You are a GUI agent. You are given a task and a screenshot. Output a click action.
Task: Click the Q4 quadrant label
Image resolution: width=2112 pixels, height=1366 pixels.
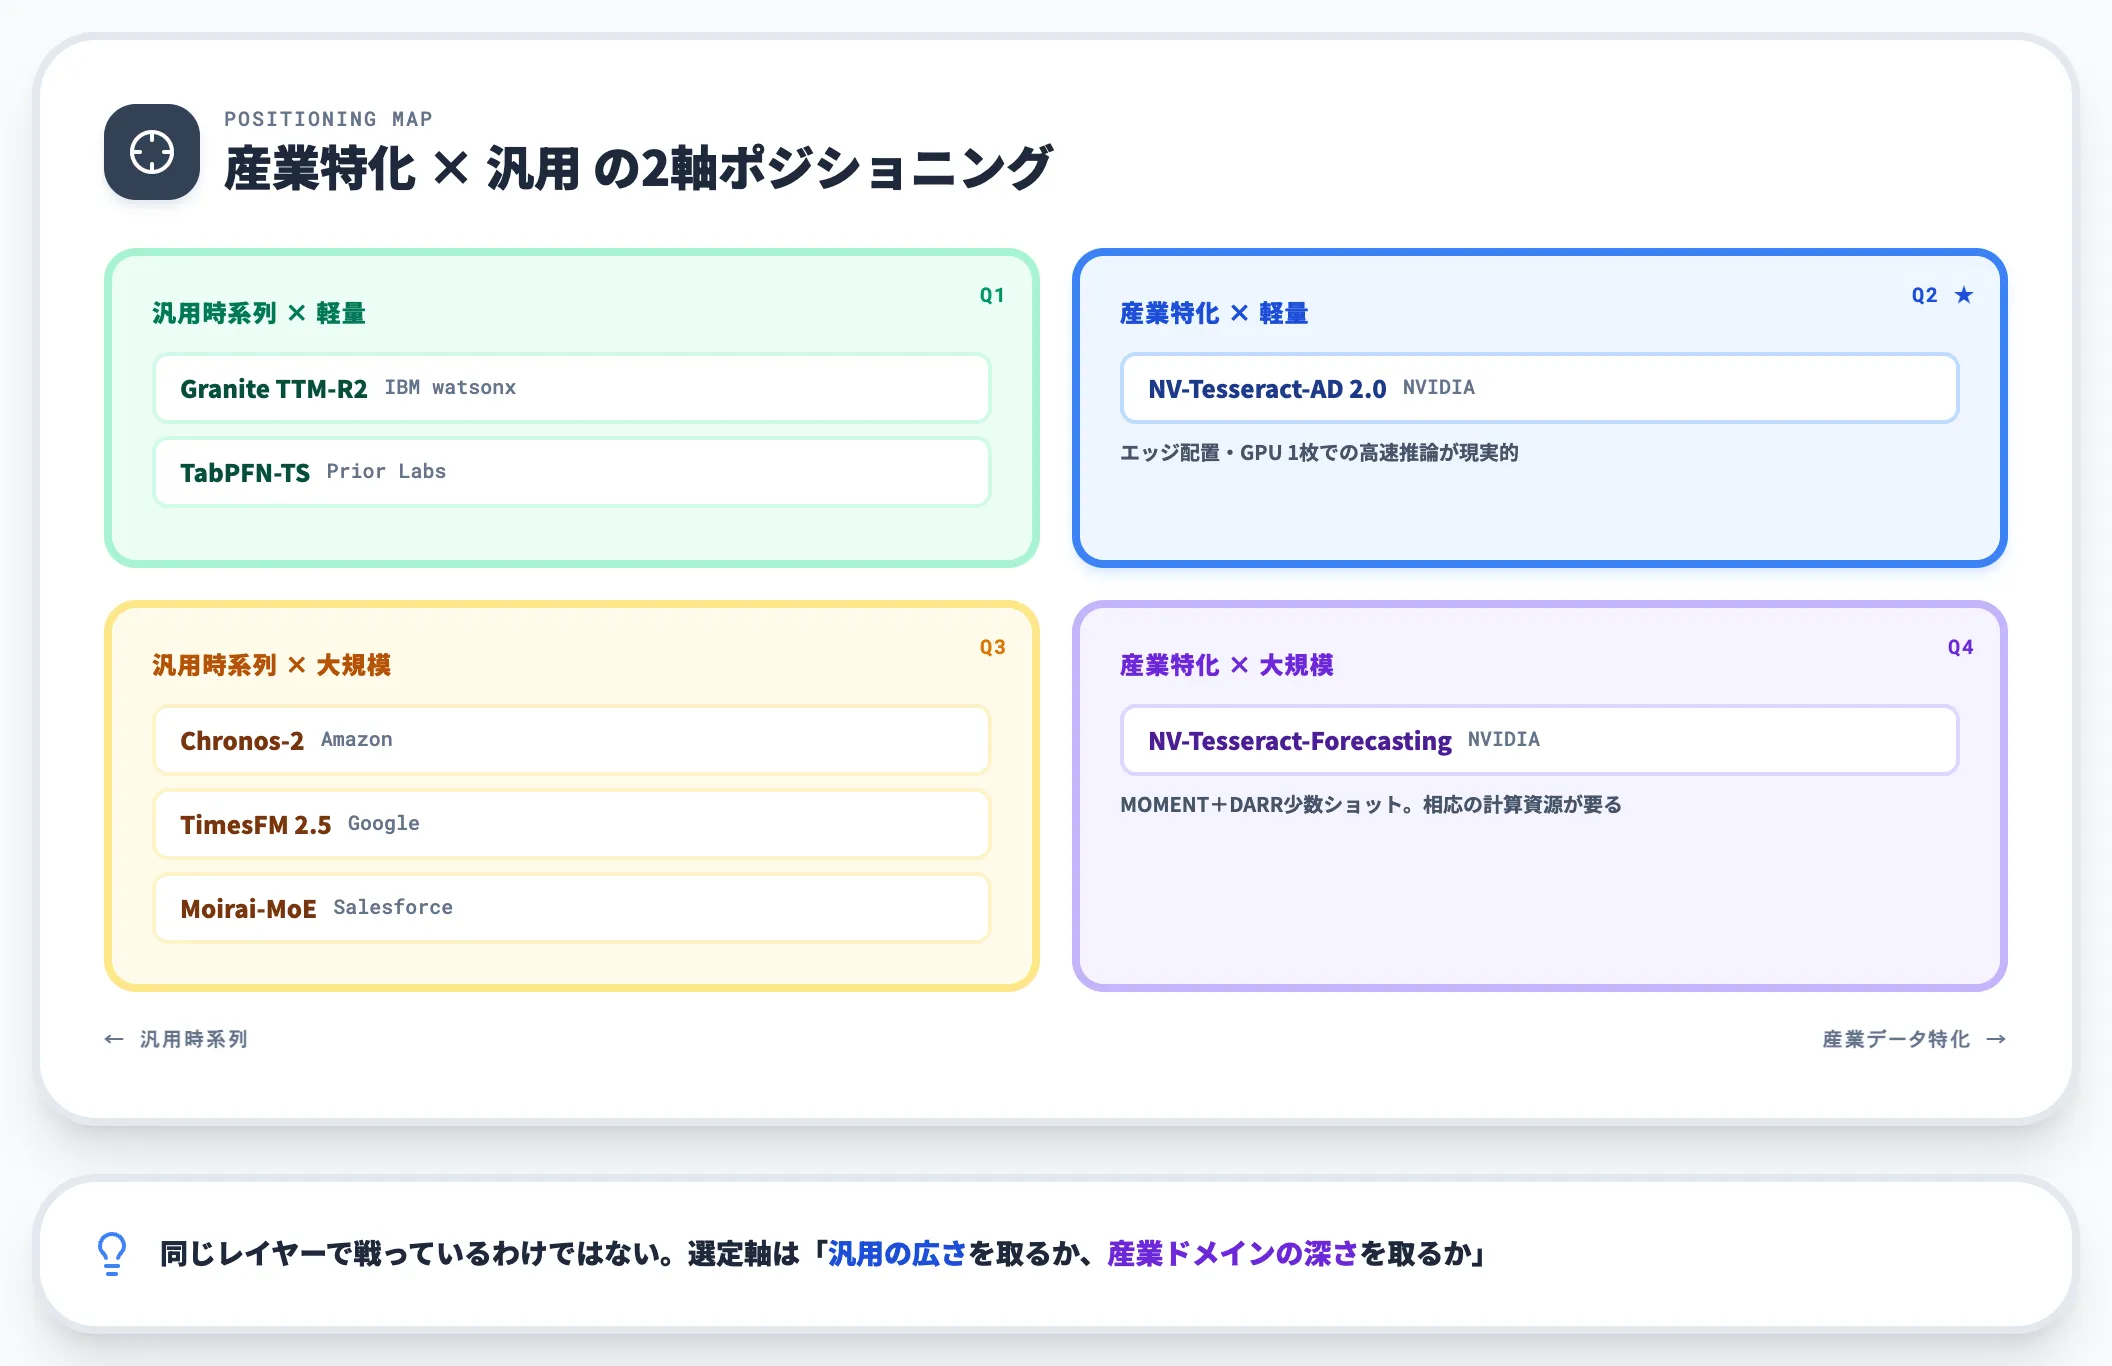pos(1961,647)
